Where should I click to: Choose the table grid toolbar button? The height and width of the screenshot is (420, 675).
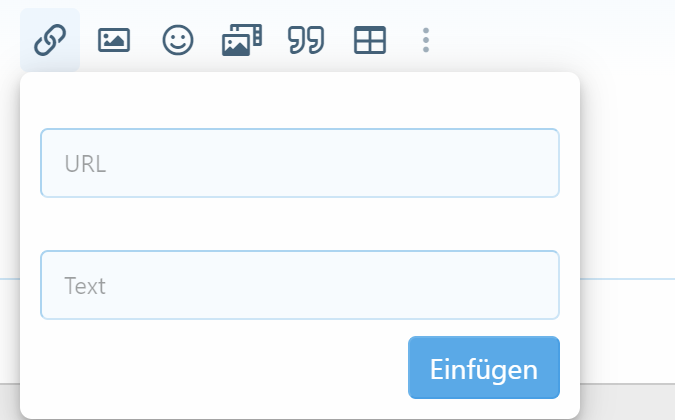click(x=370, y=40)
